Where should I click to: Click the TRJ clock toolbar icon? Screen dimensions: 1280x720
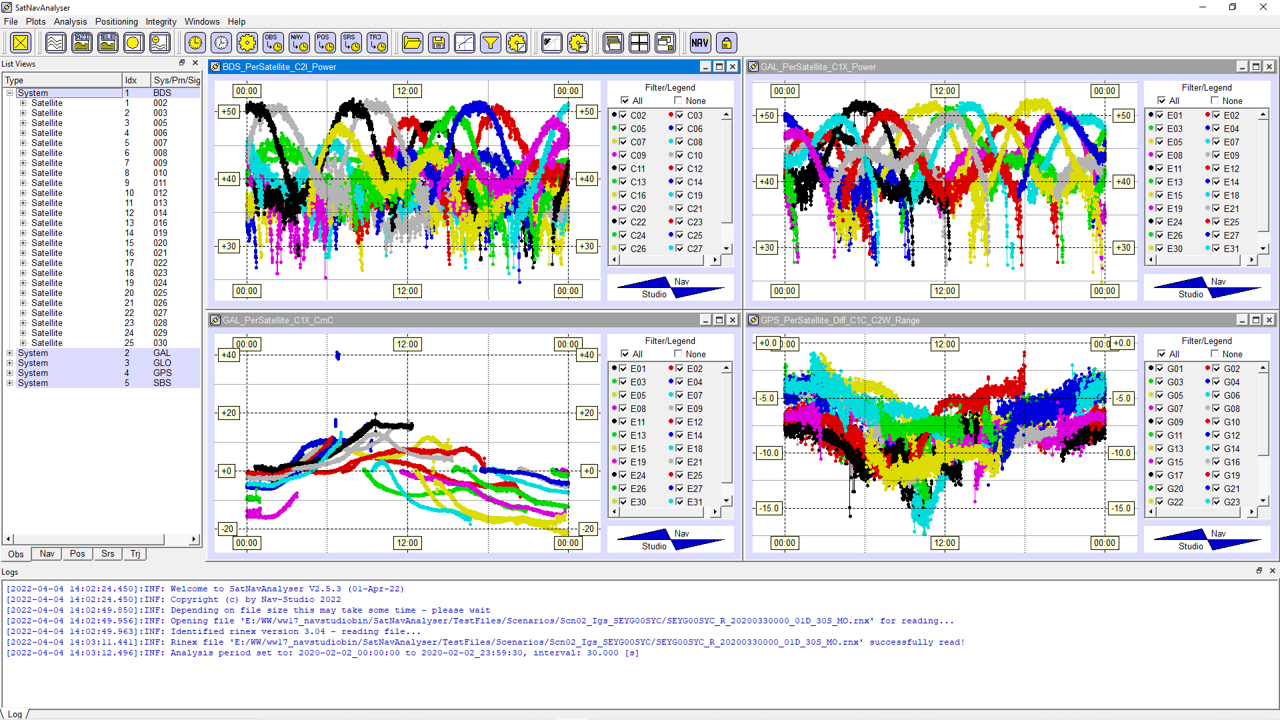point(377,43)
